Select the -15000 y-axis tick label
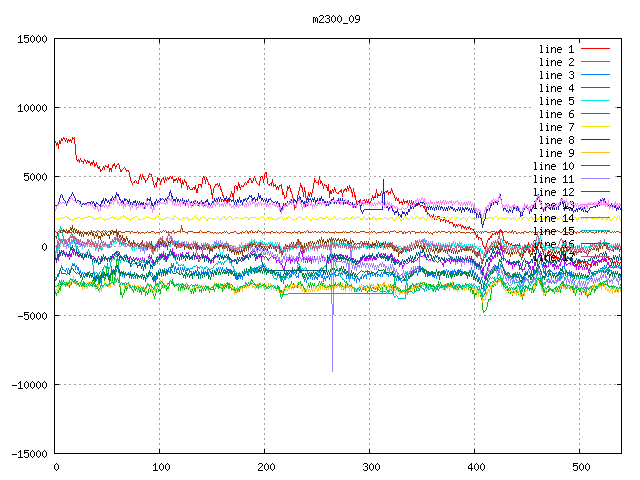 [x=29, y=454]
